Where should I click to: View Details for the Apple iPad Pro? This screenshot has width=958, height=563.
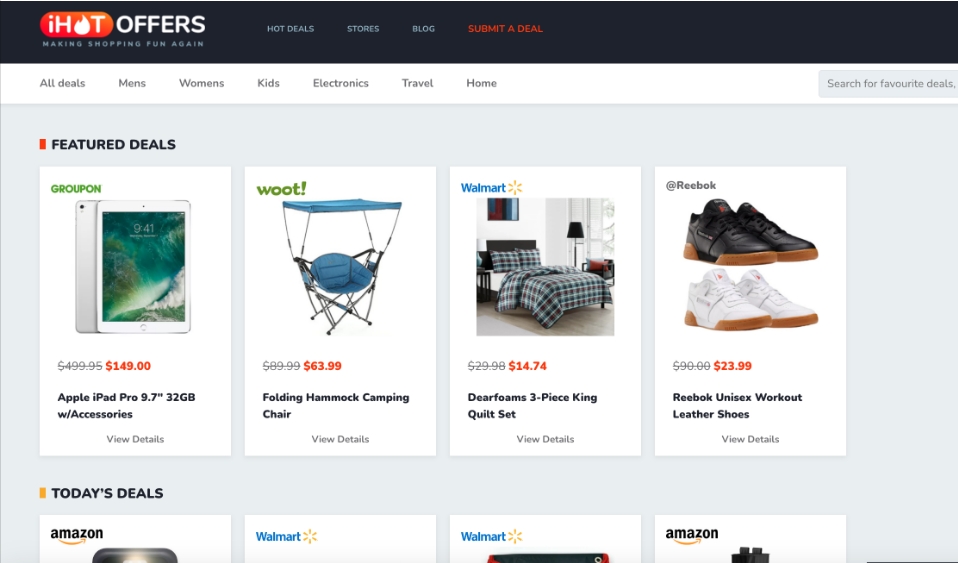[135, 439]
